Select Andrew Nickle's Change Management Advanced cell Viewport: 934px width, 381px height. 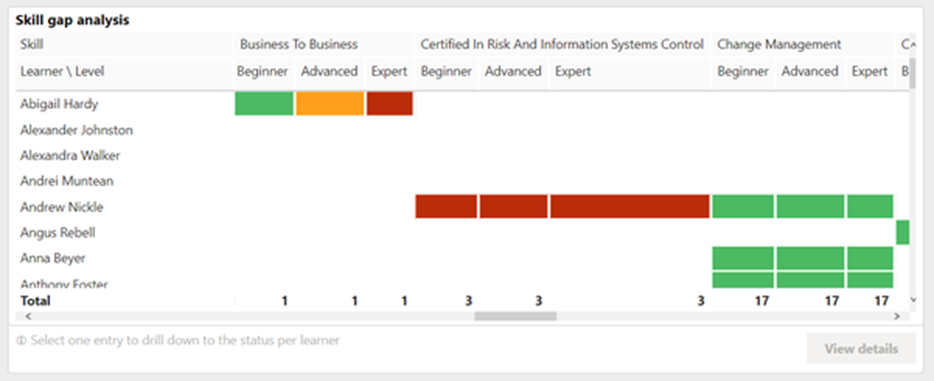coord(810,206)
